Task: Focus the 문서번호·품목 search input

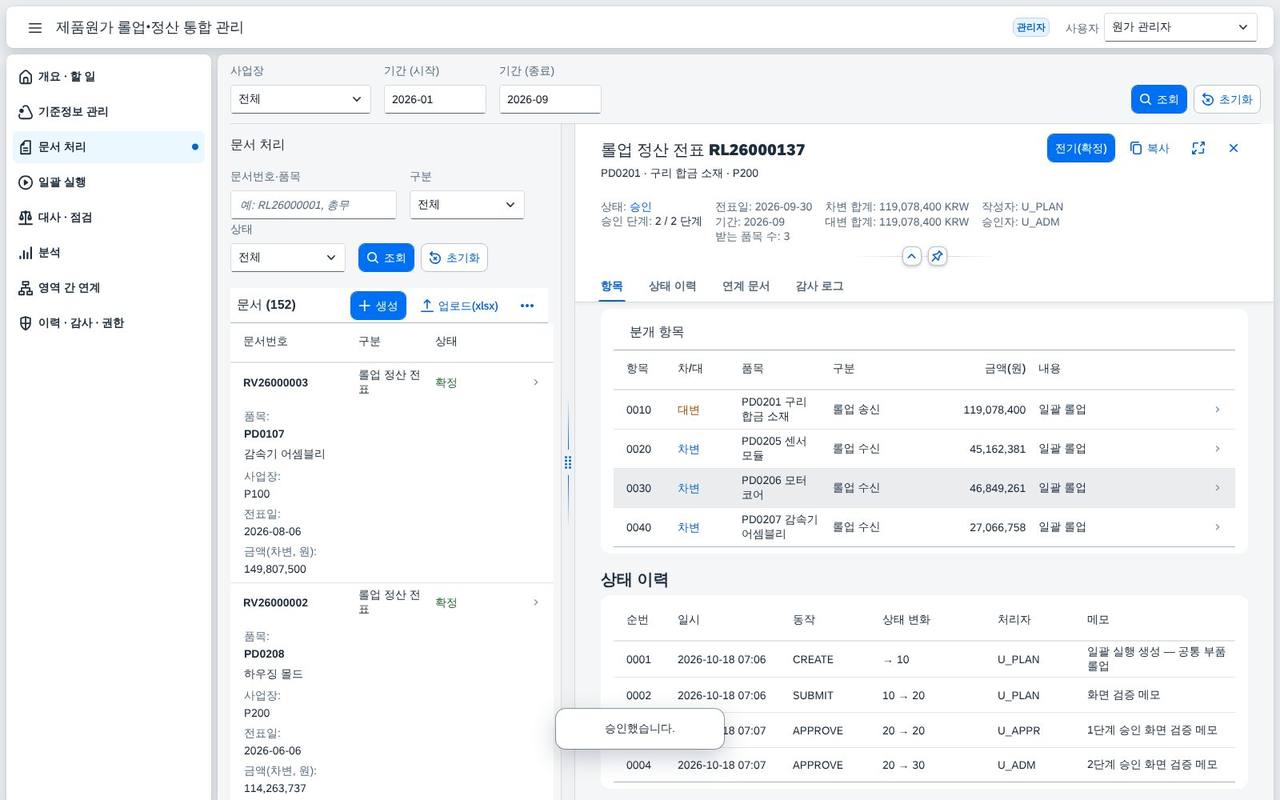Action: 313,204
